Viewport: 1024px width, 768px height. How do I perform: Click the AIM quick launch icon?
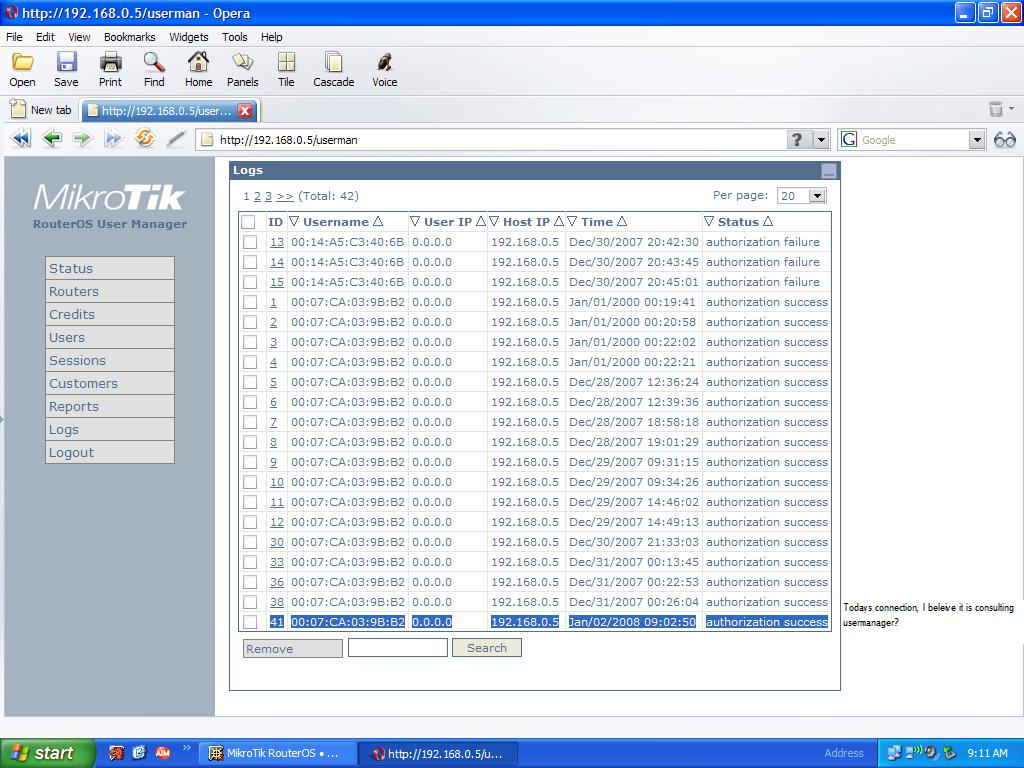(x=162, y=753)
